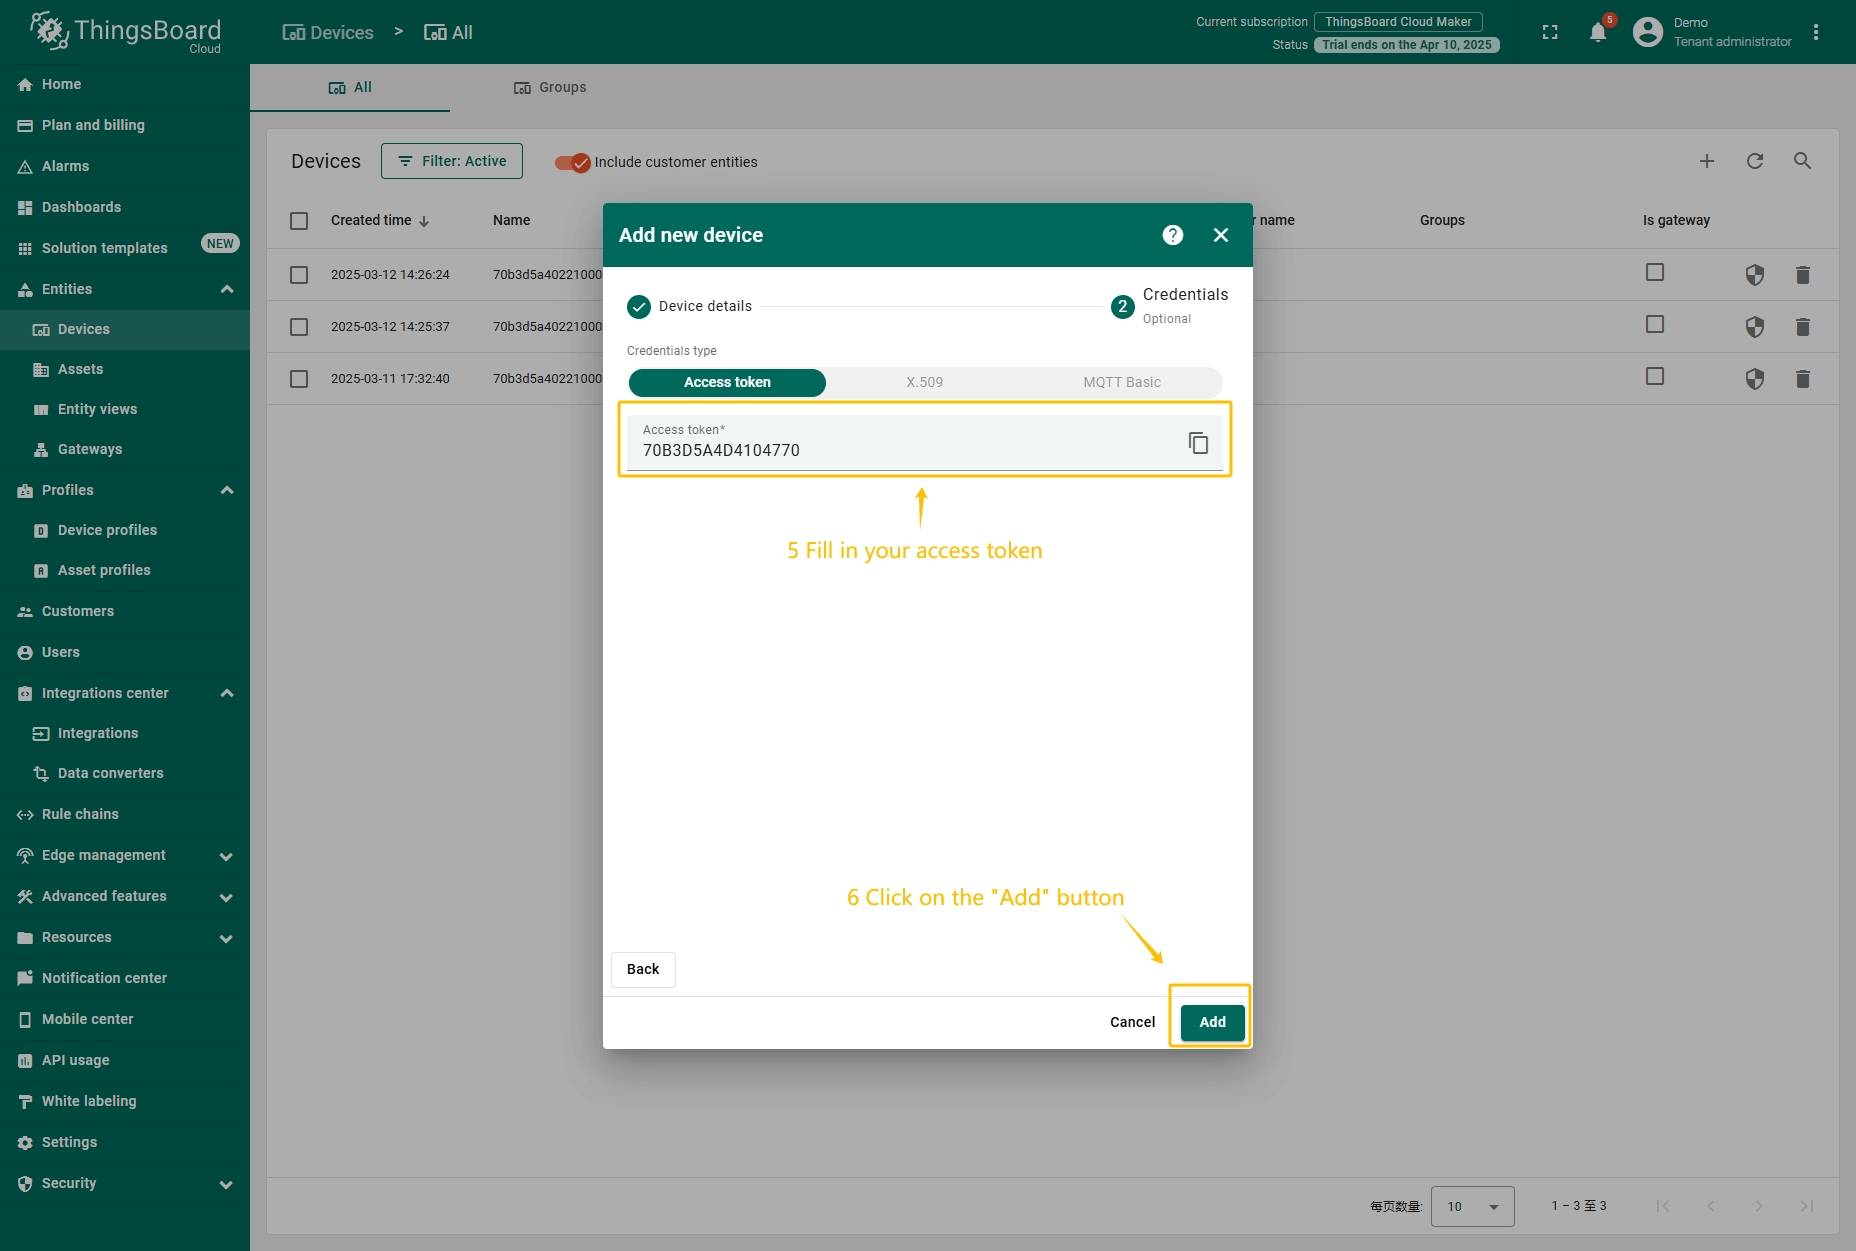Image resolution: width=1856 pixels, height=1251 pixels.
Task: Expand the Edge management section
Action: coord(227,856)
